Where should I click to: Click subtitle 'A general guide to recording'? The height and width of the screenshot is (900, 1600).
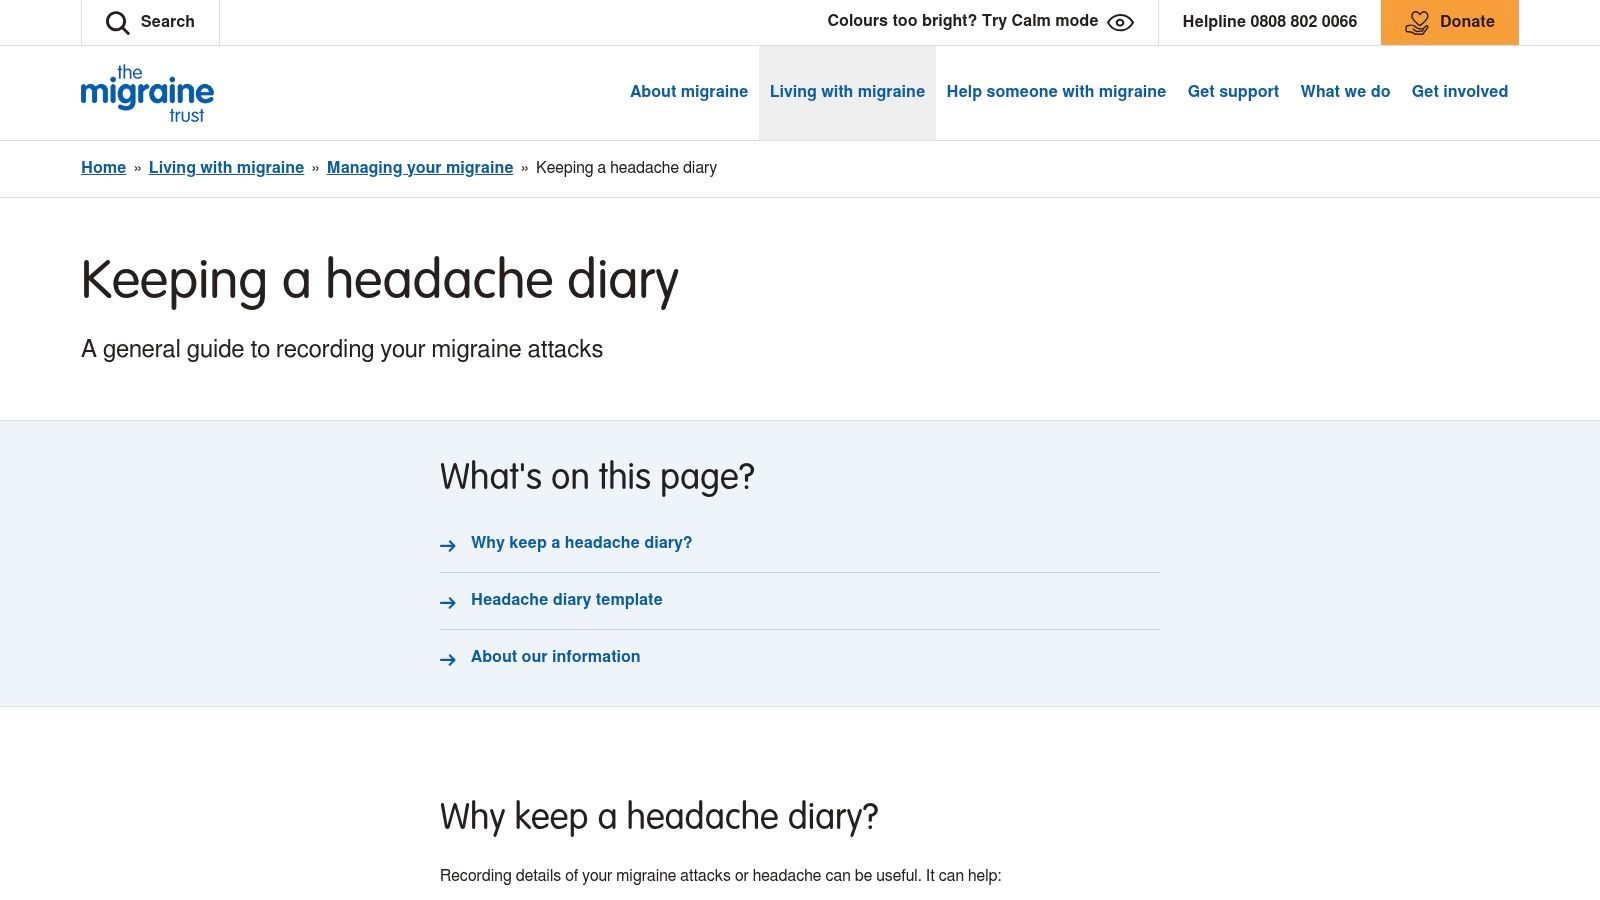(342, 349)
